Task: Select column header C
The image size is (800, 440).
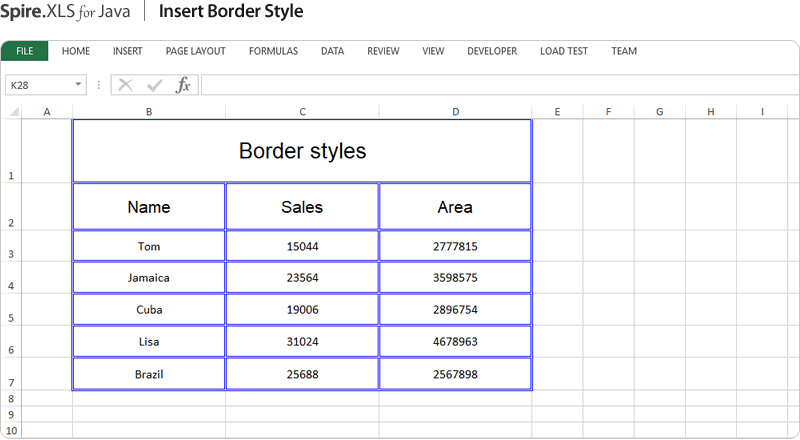Action: pyautogui.click(x=302, y=111)
